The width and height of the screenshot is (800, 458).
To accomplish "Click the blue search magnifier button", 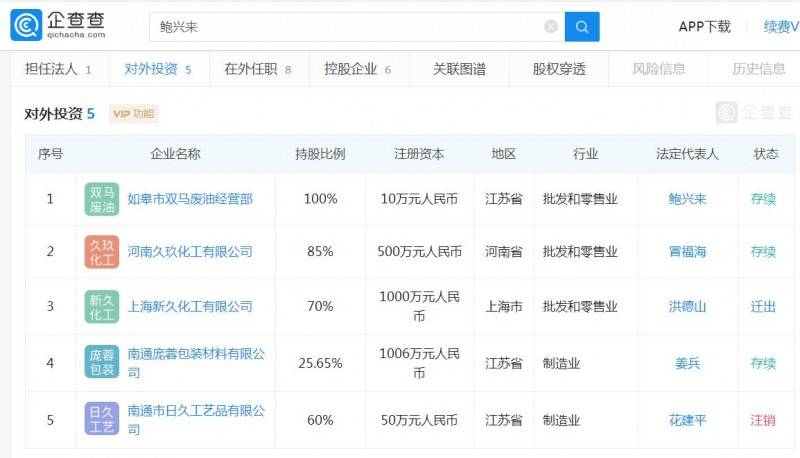I will (x=581, y=27).
